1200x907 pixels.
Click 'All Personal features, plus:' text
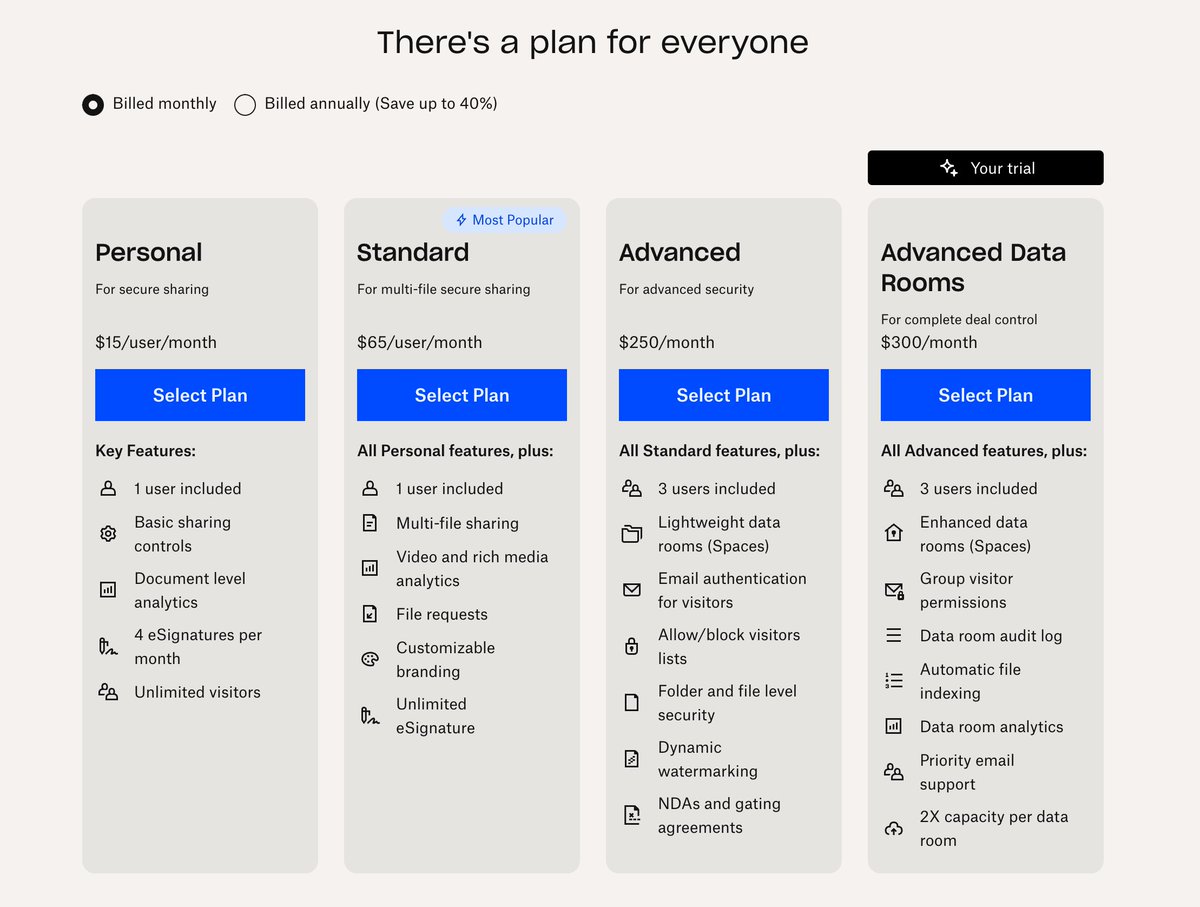[455, 451]
